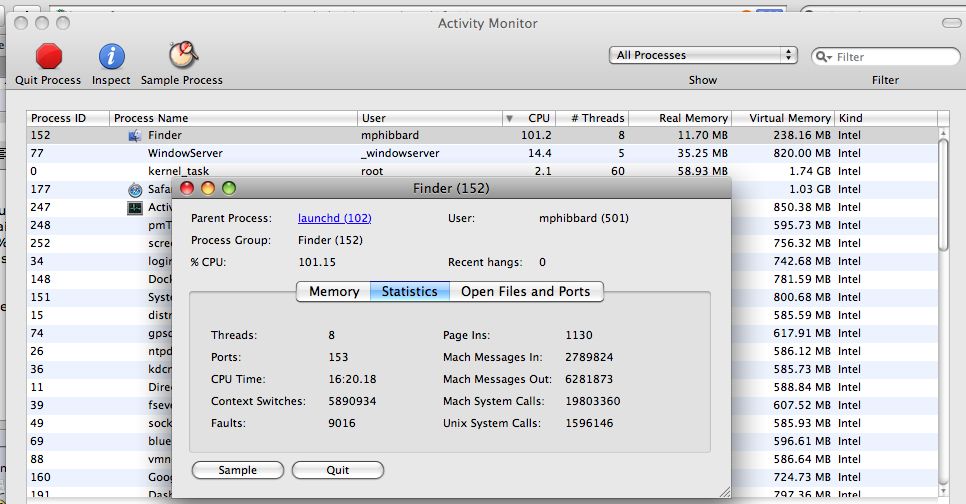Click the CPU Time value 16:20.18

click(x=352, y=380)
